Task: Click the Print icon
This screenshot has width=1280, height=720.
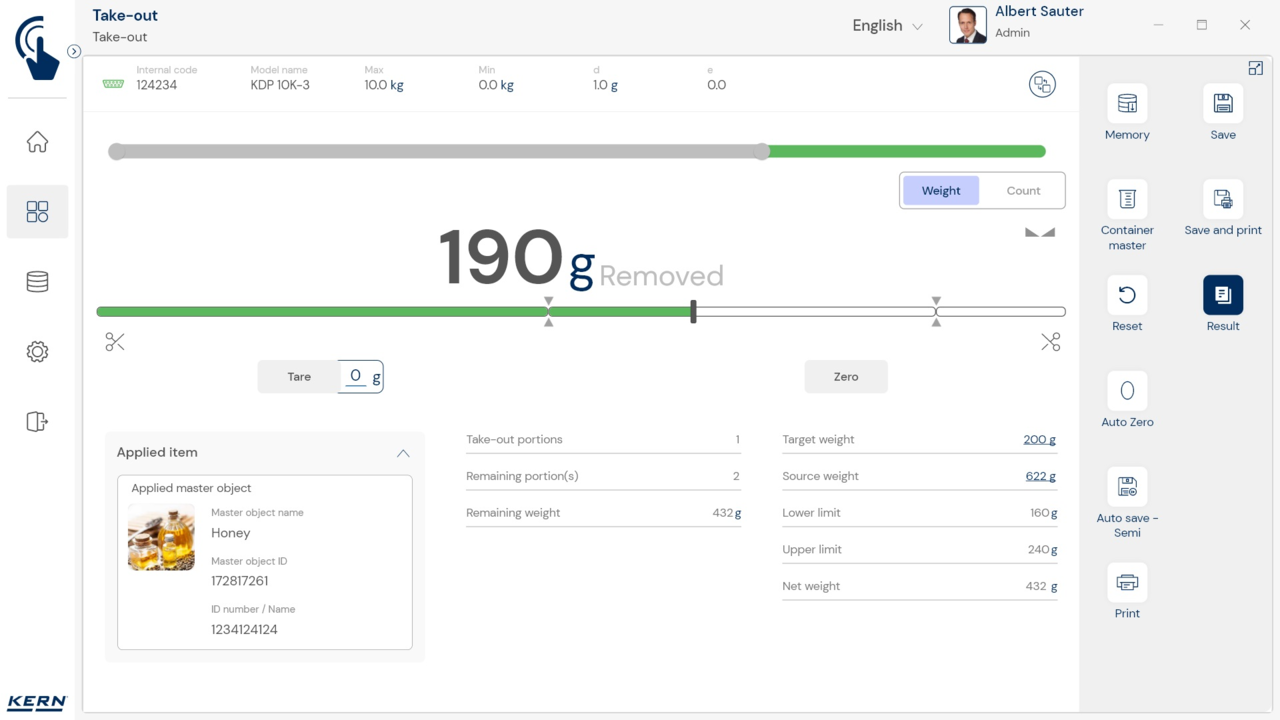Action: point(1127,583)
